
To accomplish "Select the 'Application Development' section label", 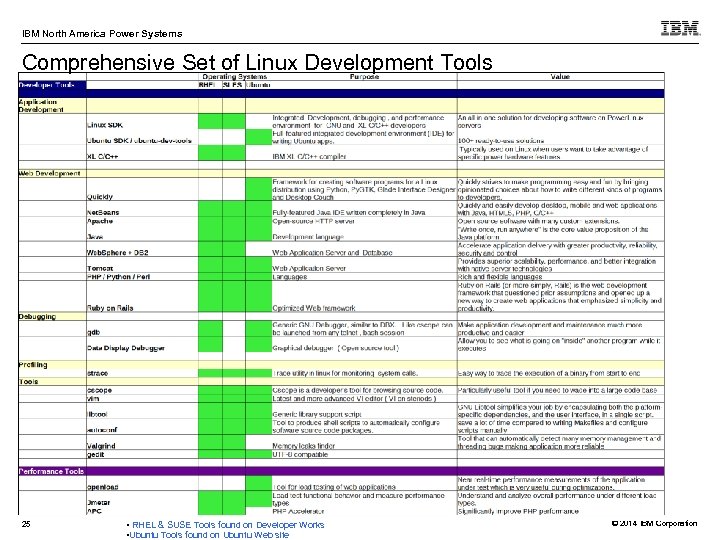I will [x=41, y=106].
